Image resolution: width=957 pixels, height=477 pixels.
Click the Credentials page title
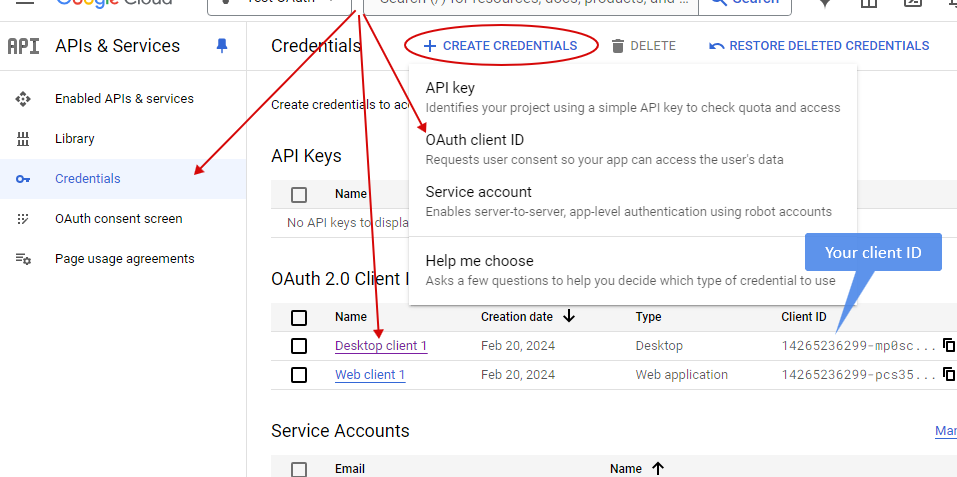click(x=316, y=46)
